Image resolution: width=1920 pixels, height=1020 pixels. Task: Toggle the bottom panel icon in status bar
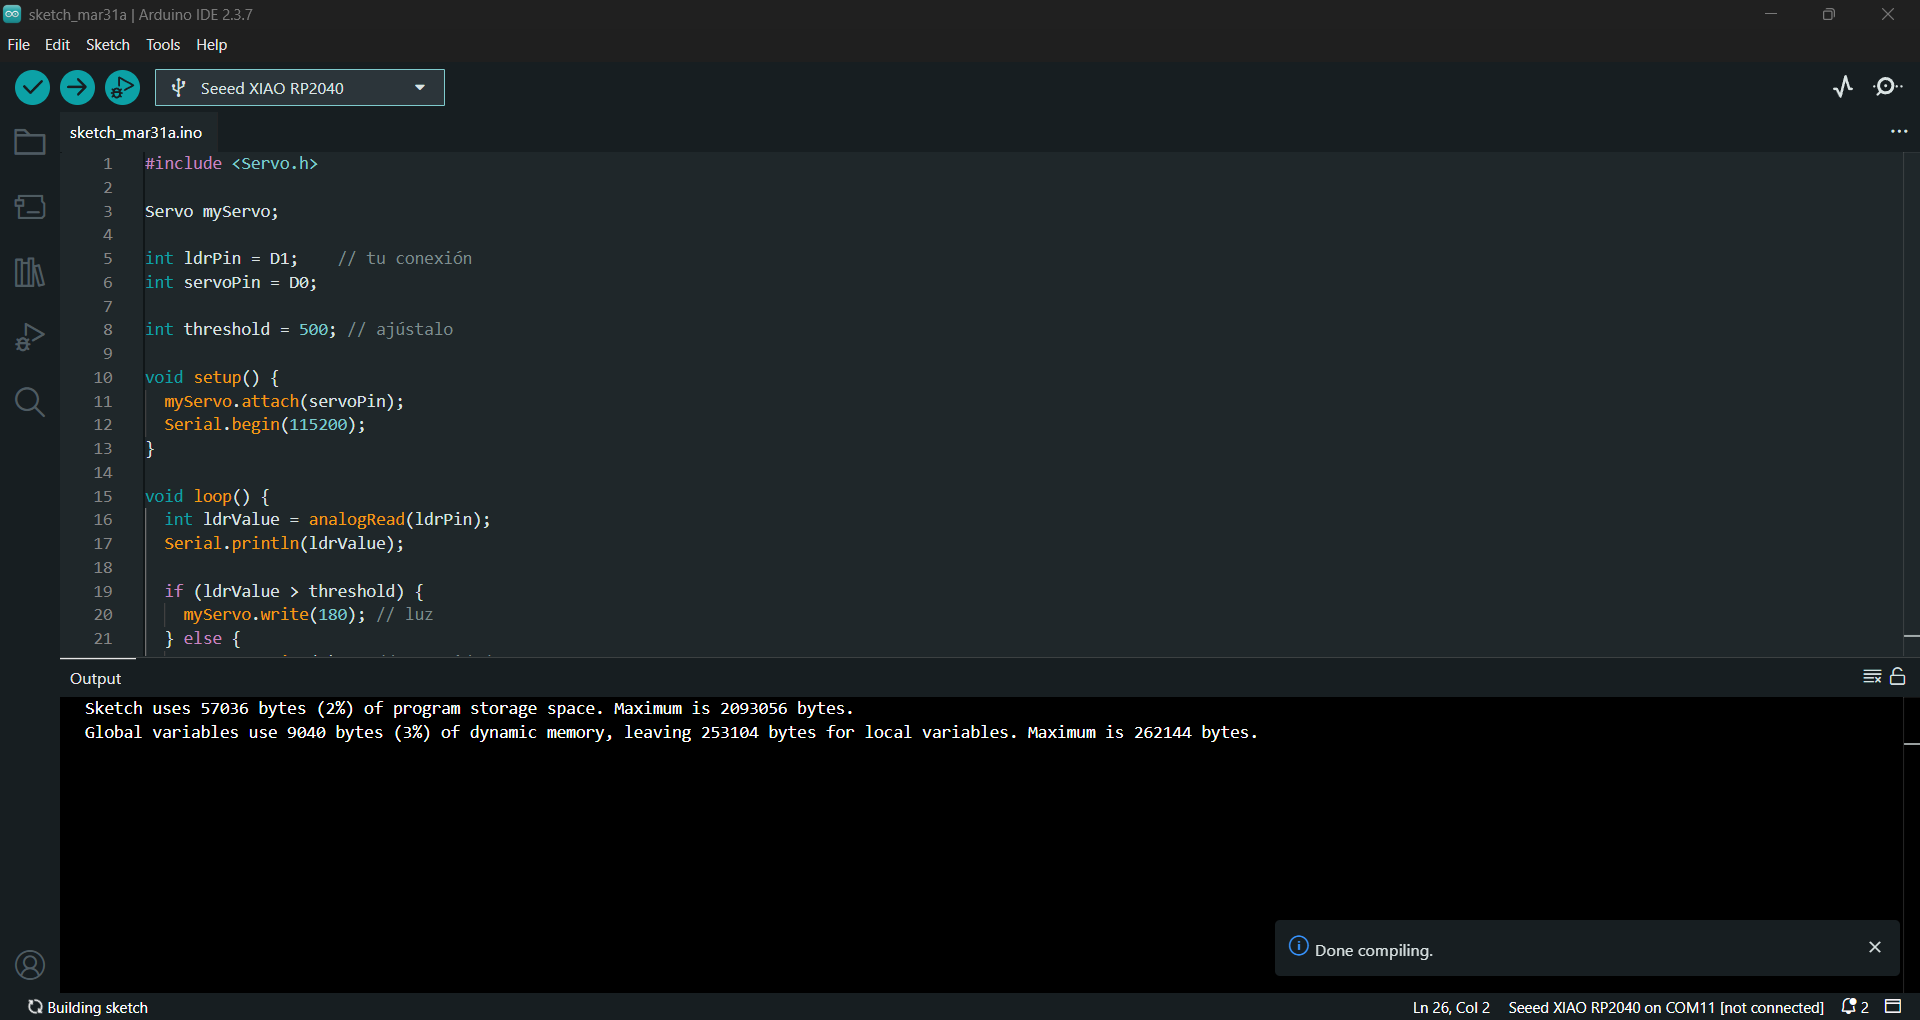[1893, 1007]
